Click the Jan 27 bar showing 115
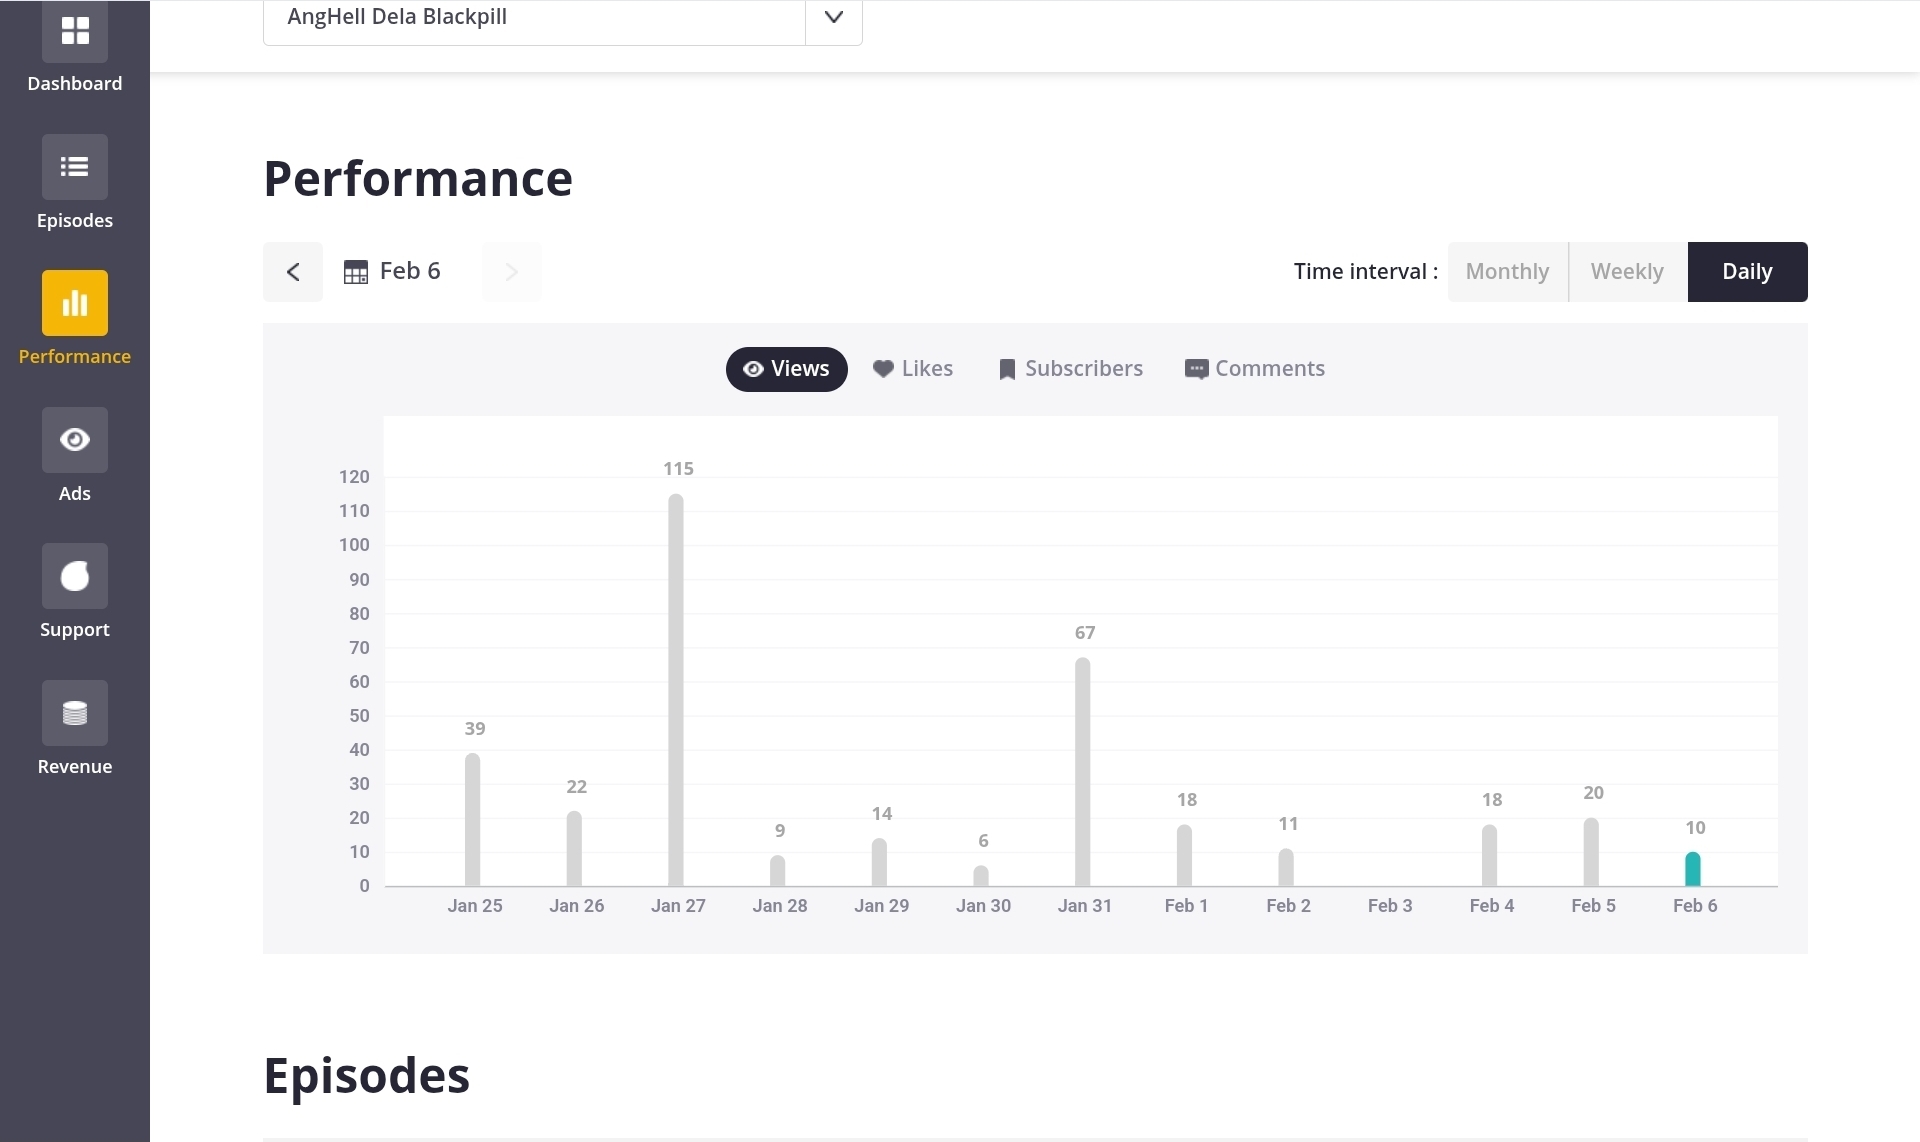 pos(676,690)
